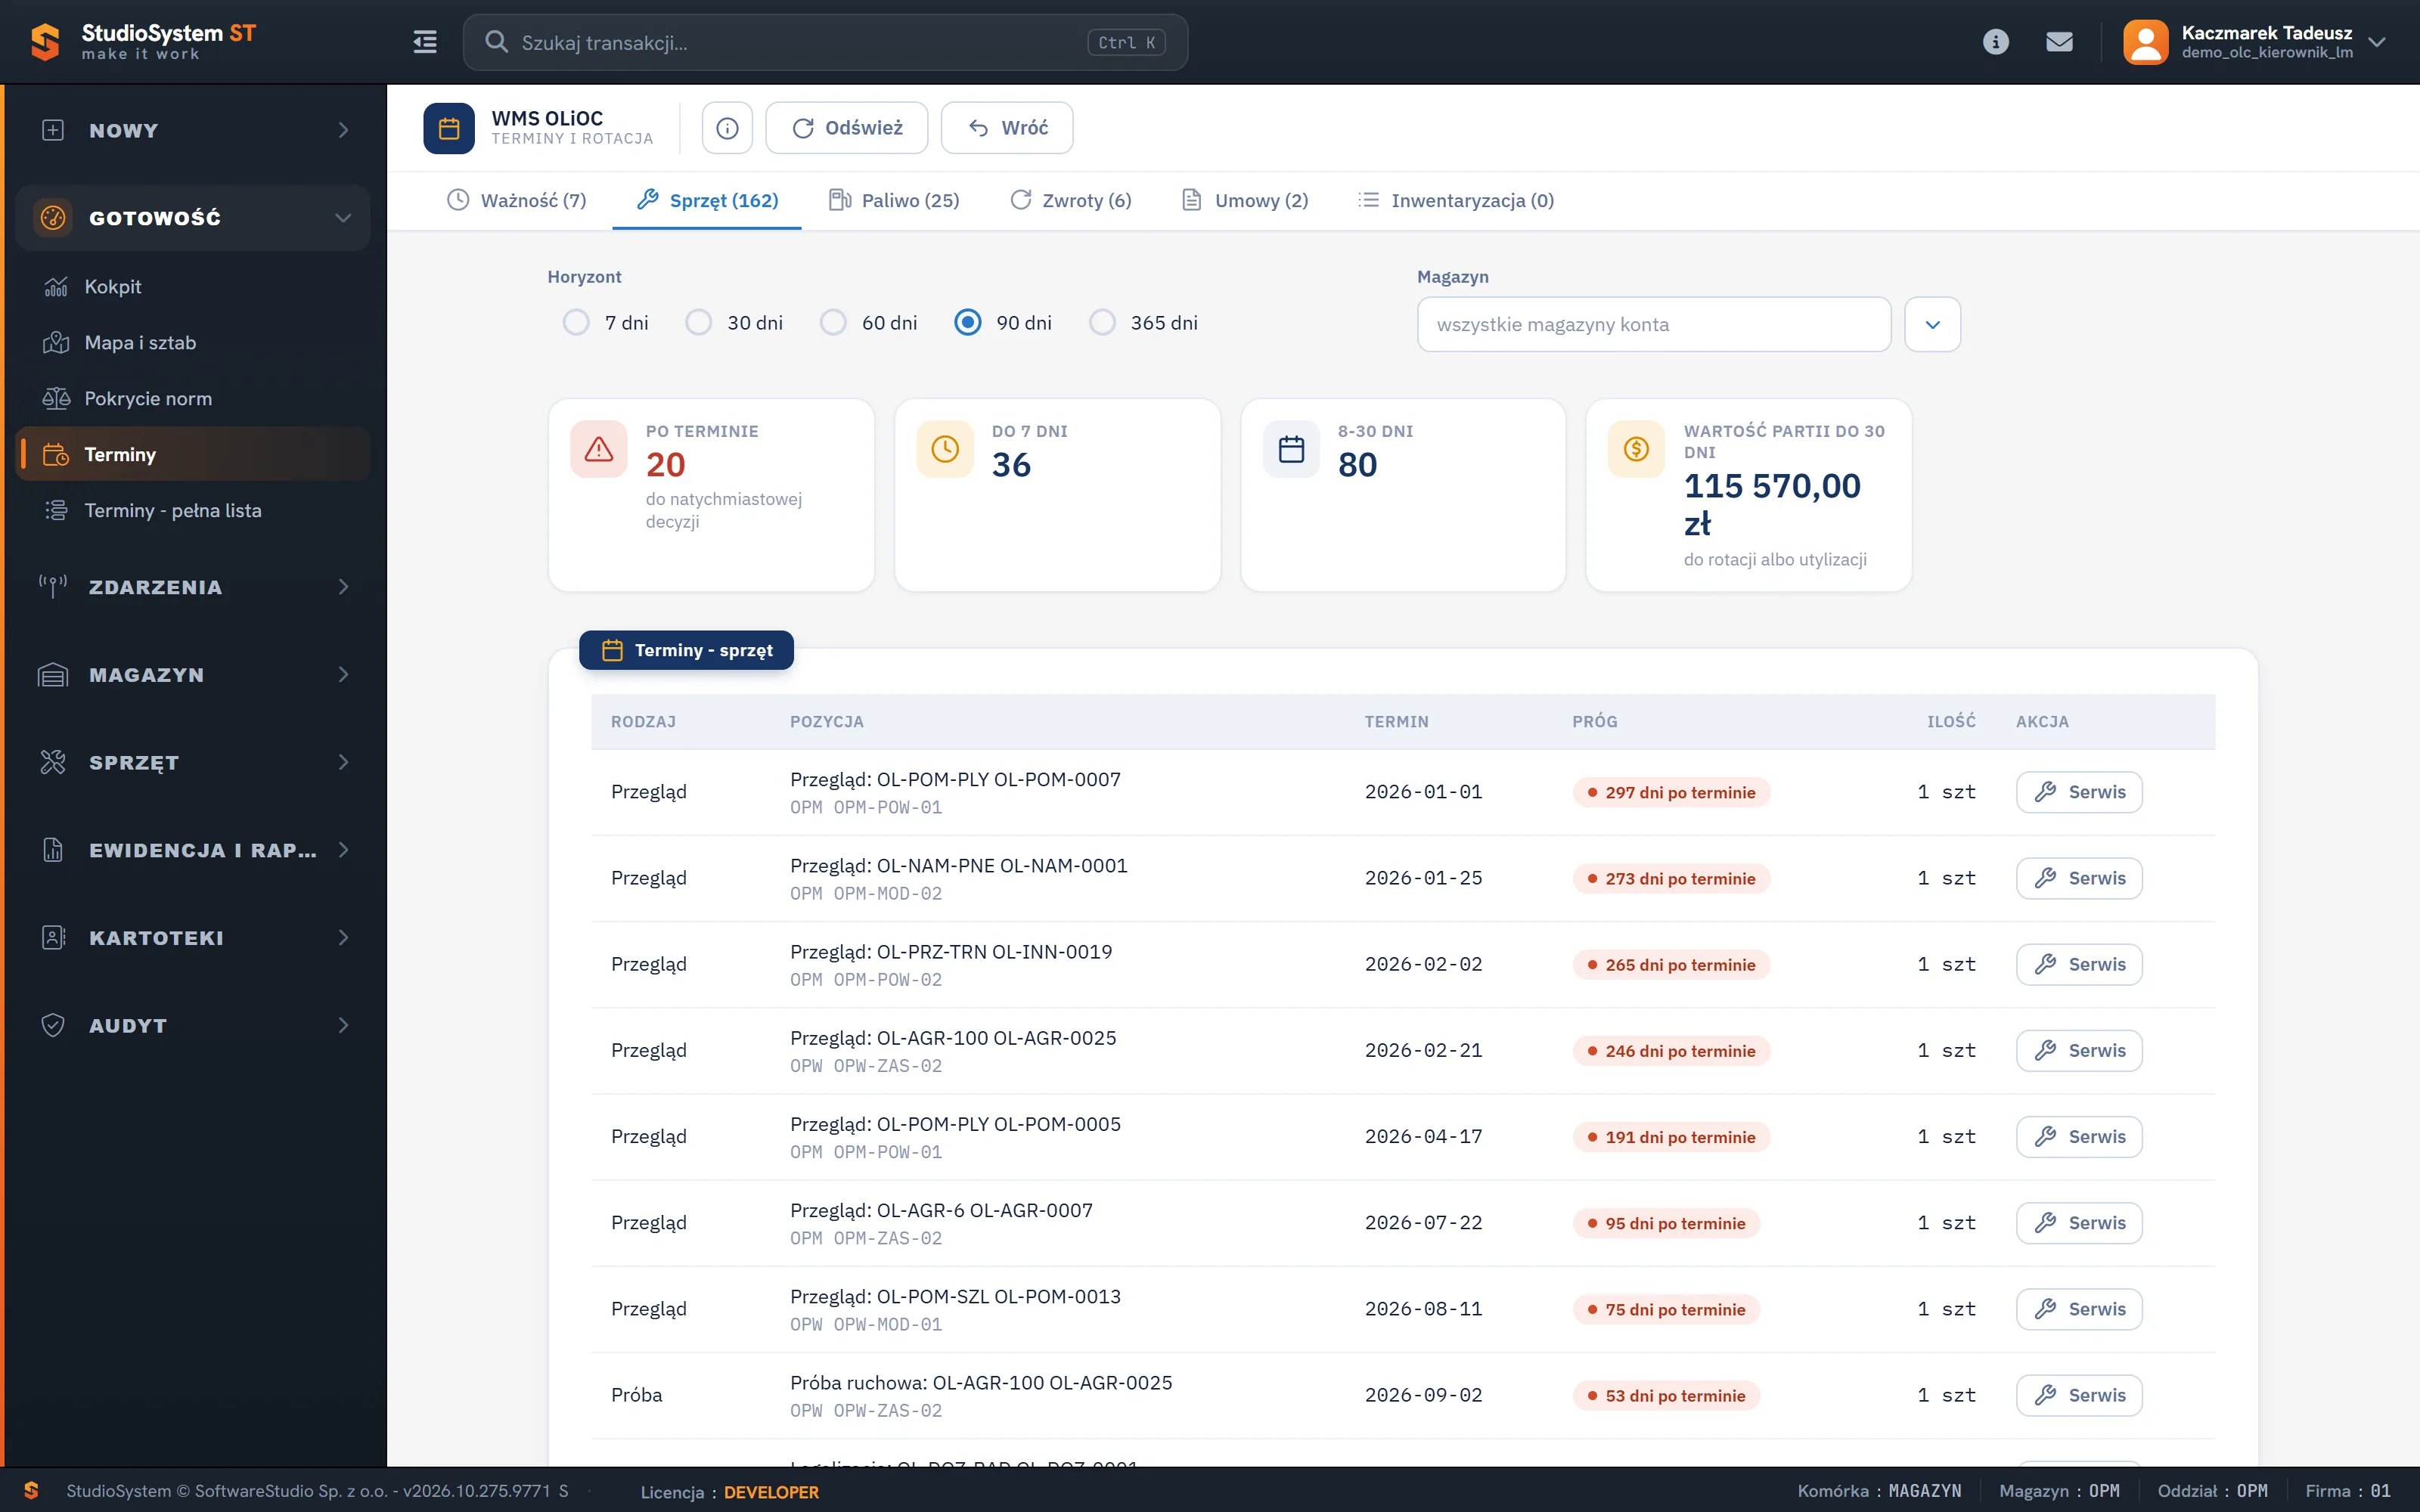Select the 7 dni horizon radio
The image size is (2420, 1512).
click(x=576, y=322)
